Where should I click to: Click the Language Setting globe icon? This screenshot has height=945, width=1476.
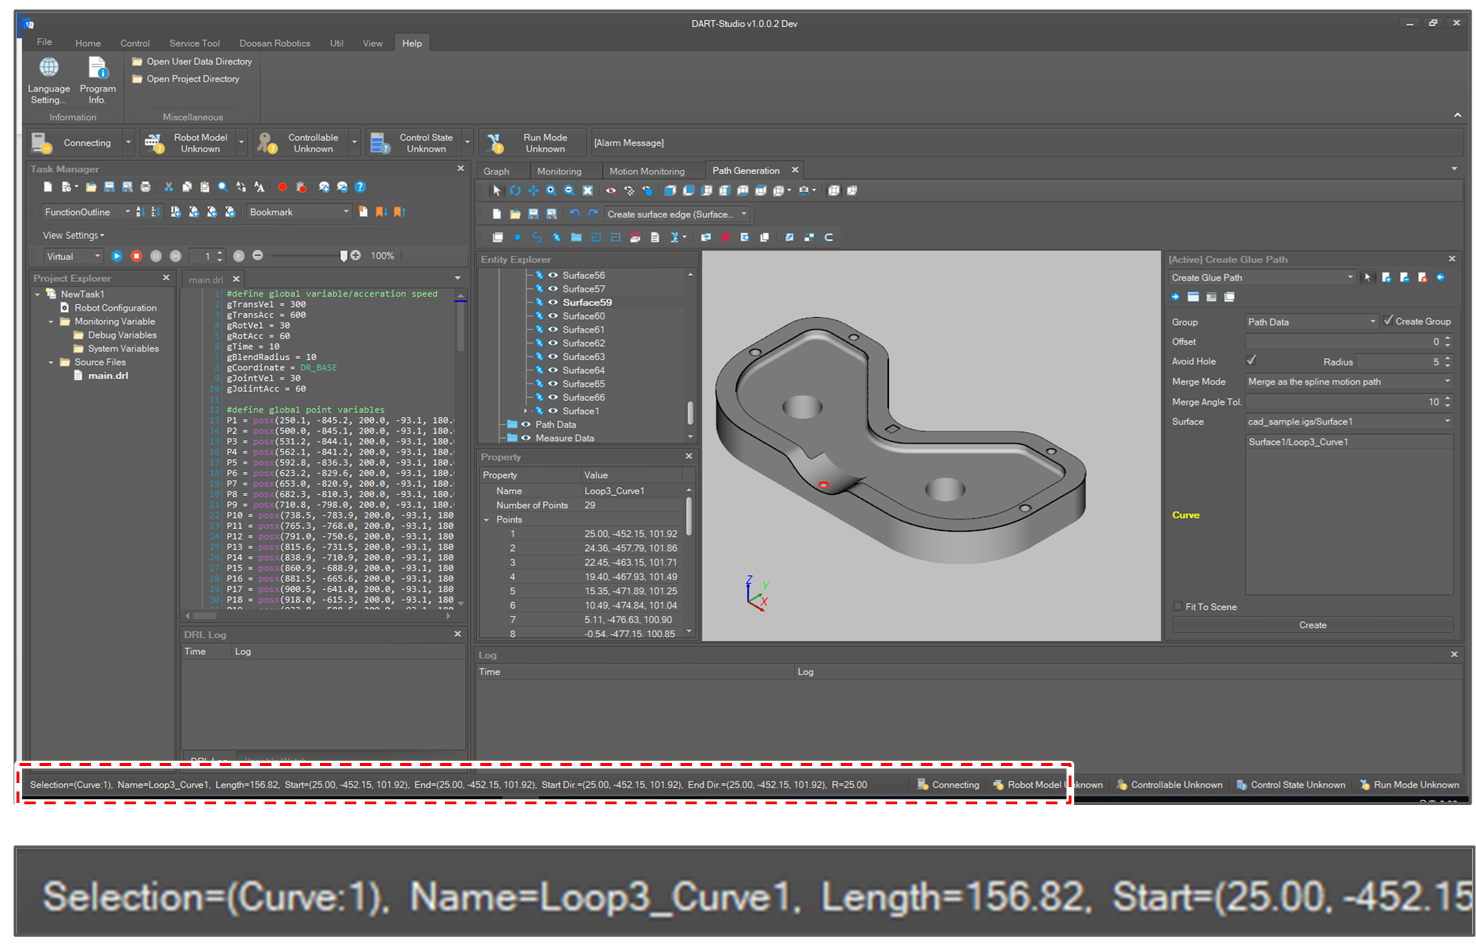[x=48, y=68]
